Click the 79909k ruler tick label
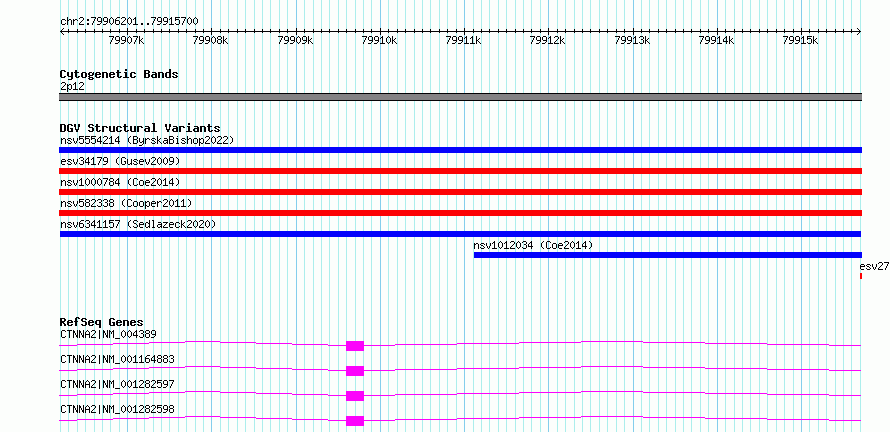 (x=295, y=40)
